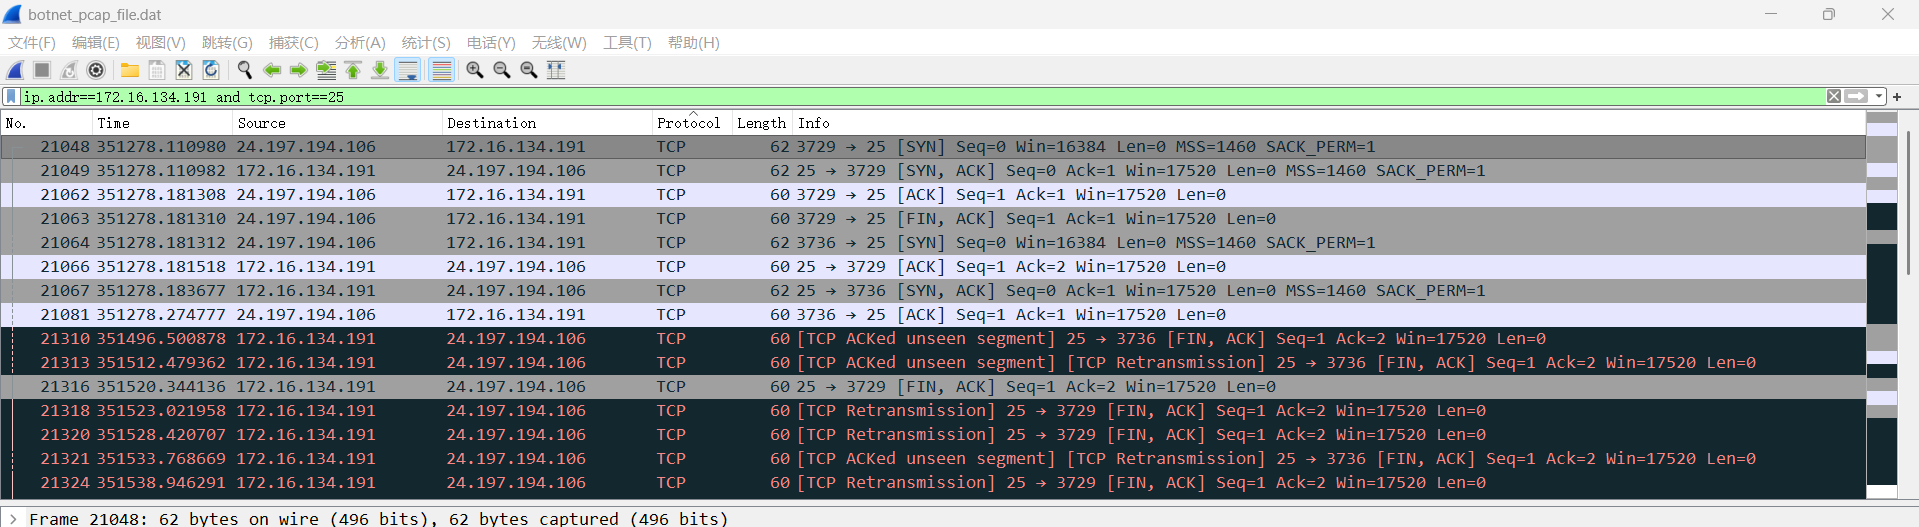
Task: Go to a specific packet number
Action: point(326,70)
